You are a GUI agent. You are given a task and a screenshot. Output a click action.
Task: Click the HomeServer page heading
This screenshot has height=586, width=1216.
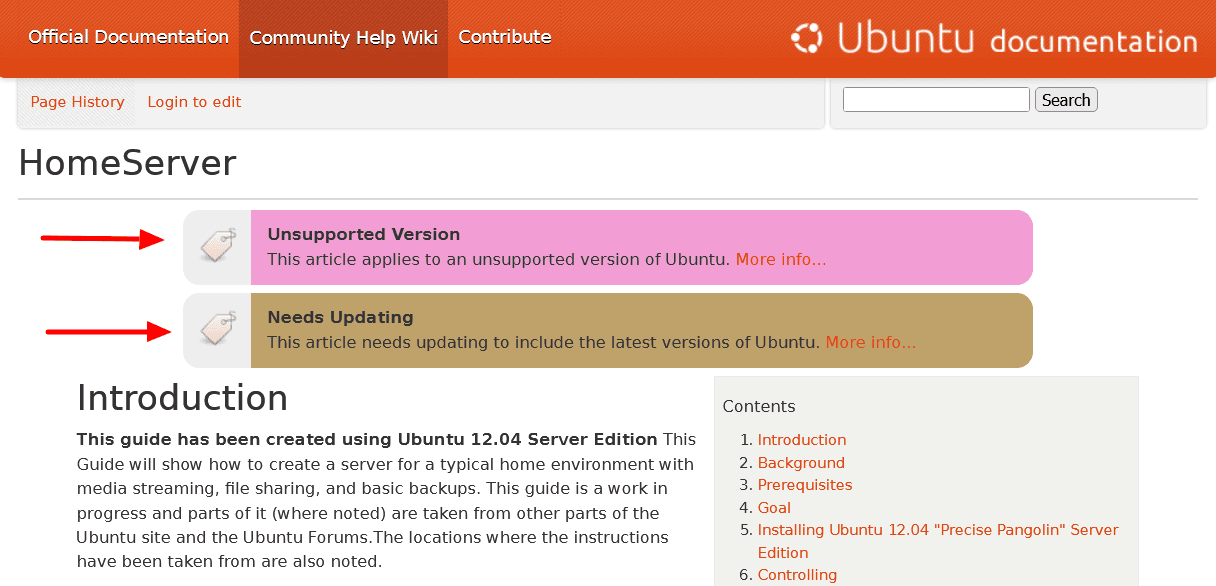point(127,163)
